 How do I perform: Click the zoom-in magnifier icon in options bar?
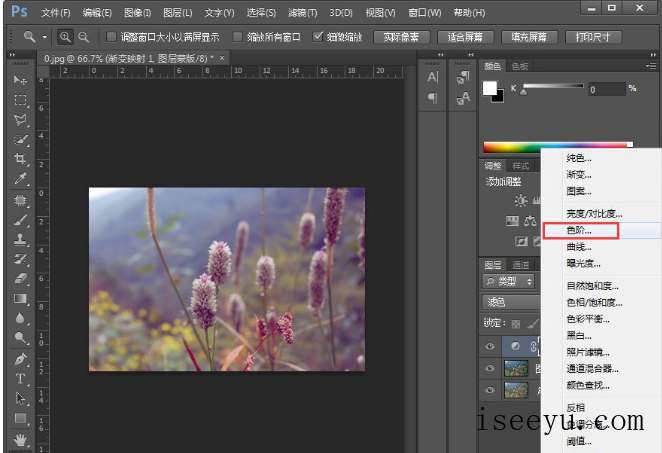tap(66, 37)
